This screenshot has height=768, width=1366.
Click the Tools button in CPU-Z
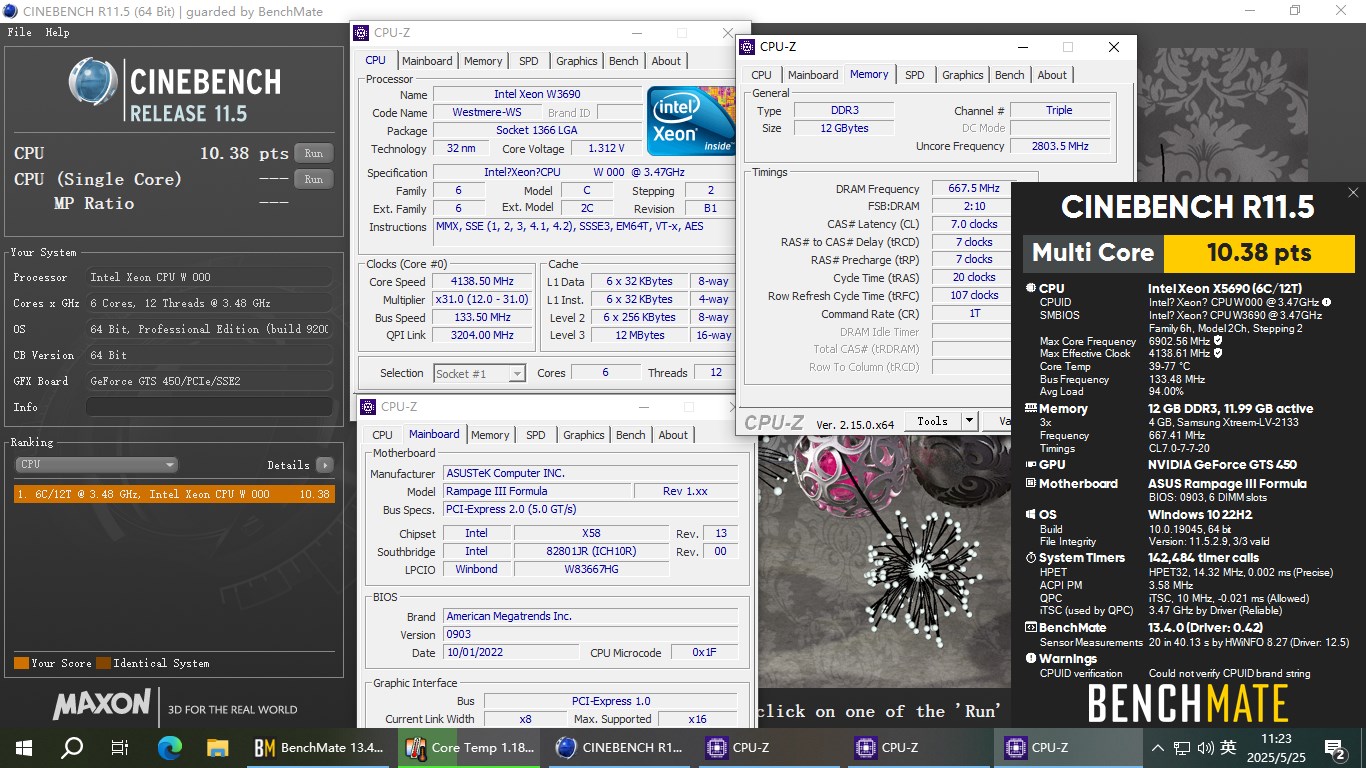932,422
